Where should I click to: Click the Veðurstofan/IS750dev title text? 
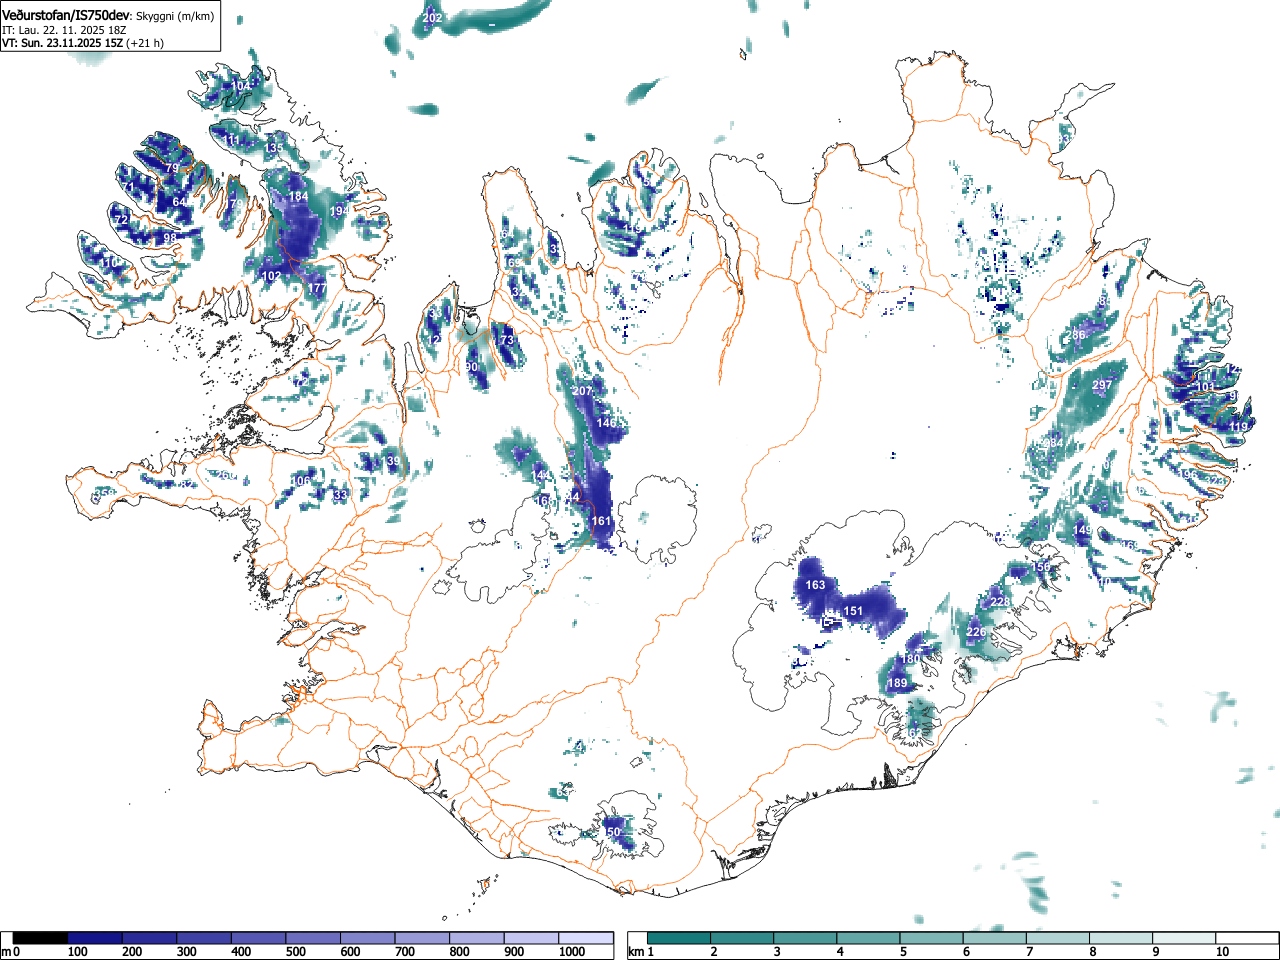pos(66,15)
